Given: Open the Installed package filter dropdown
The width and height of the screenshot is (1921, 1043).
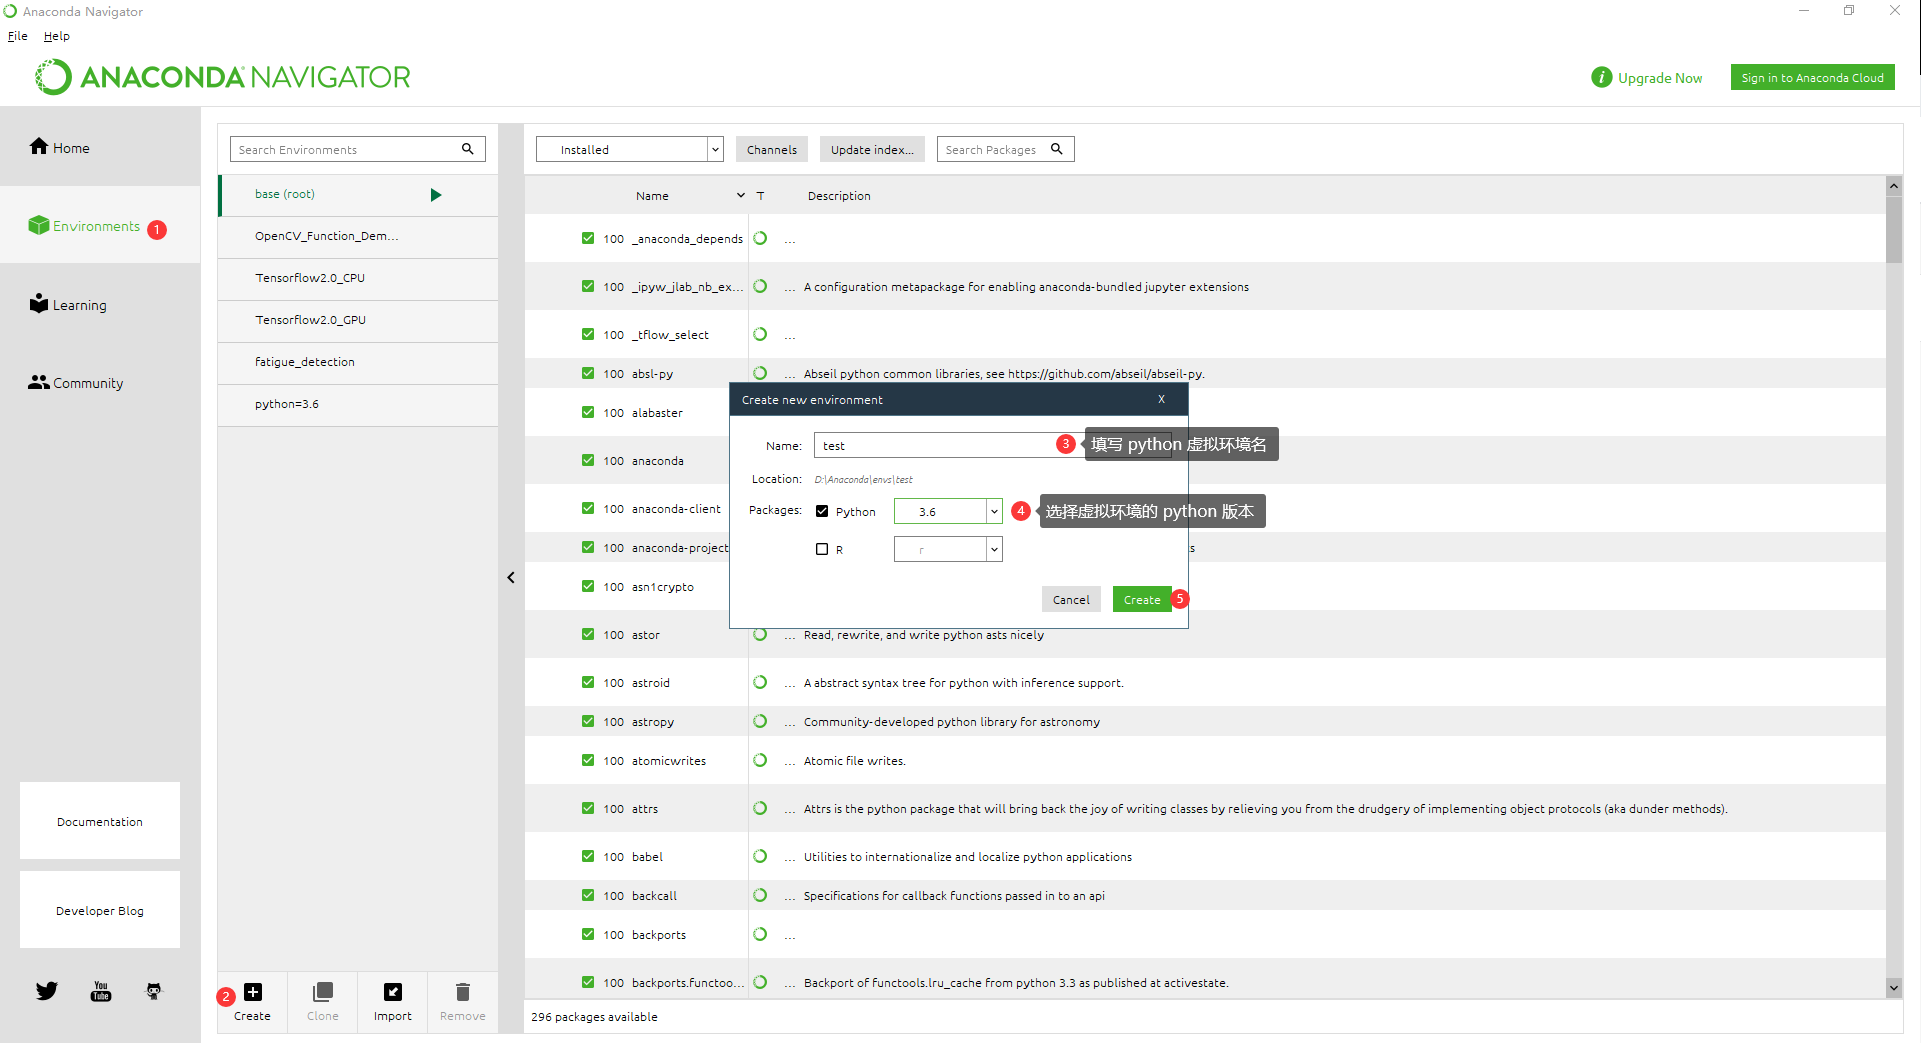Looking at the screenshot, I should (629, 149).
